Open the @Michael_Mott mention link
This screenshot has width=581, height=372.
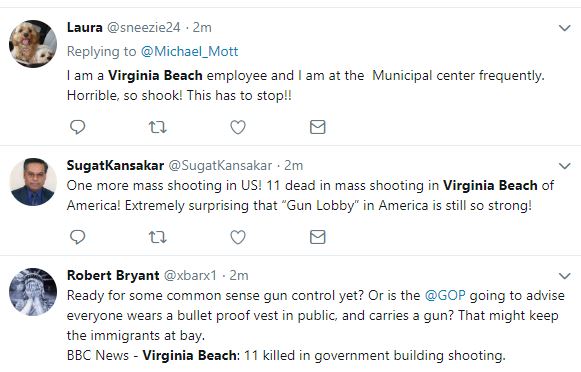point(189,52)
